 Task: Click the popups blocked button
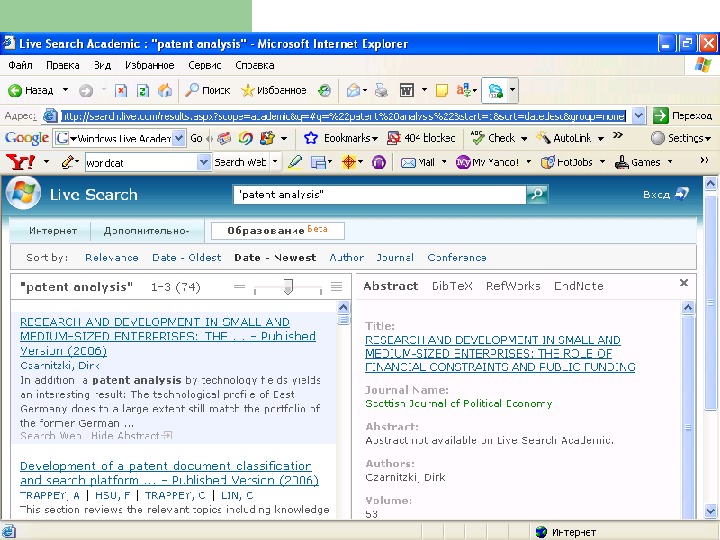click(421, 138)
